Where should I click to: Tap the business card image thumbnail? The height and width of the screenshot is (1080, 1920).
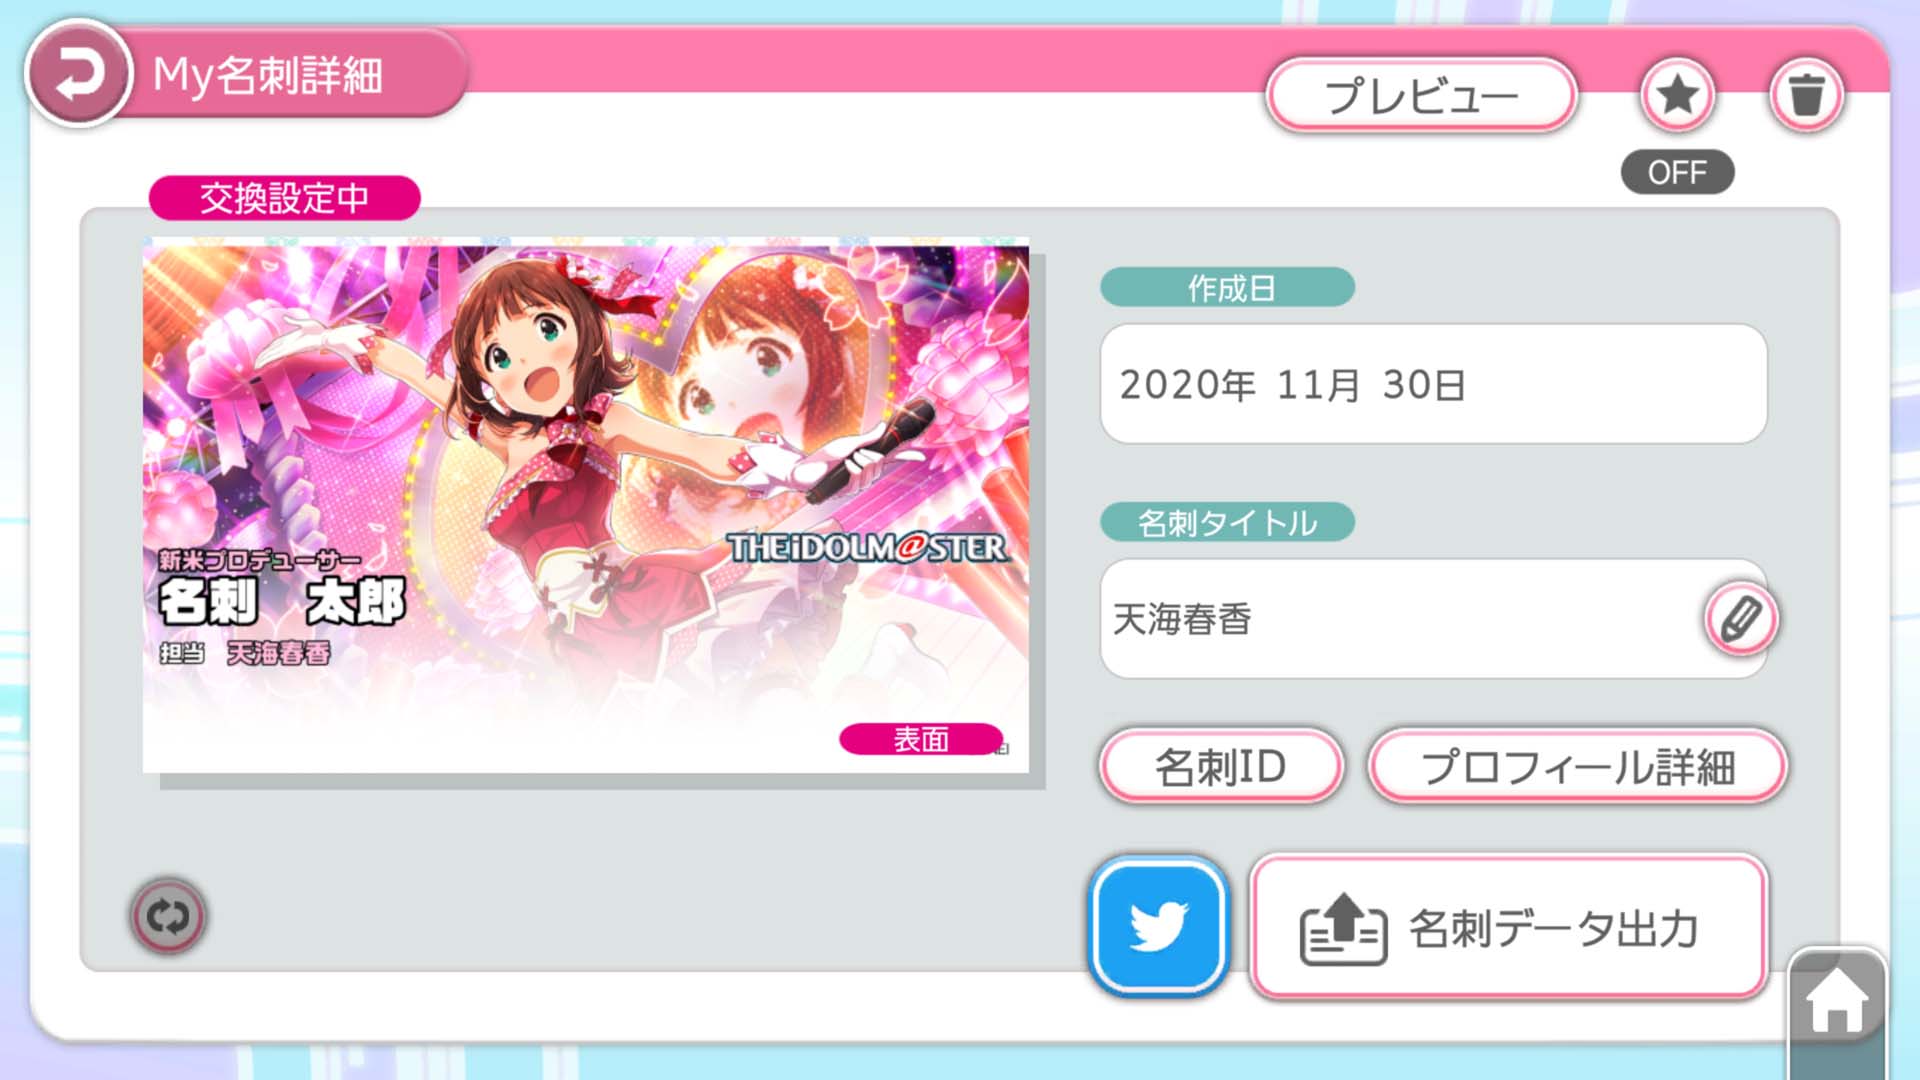[x=586, y=505]
